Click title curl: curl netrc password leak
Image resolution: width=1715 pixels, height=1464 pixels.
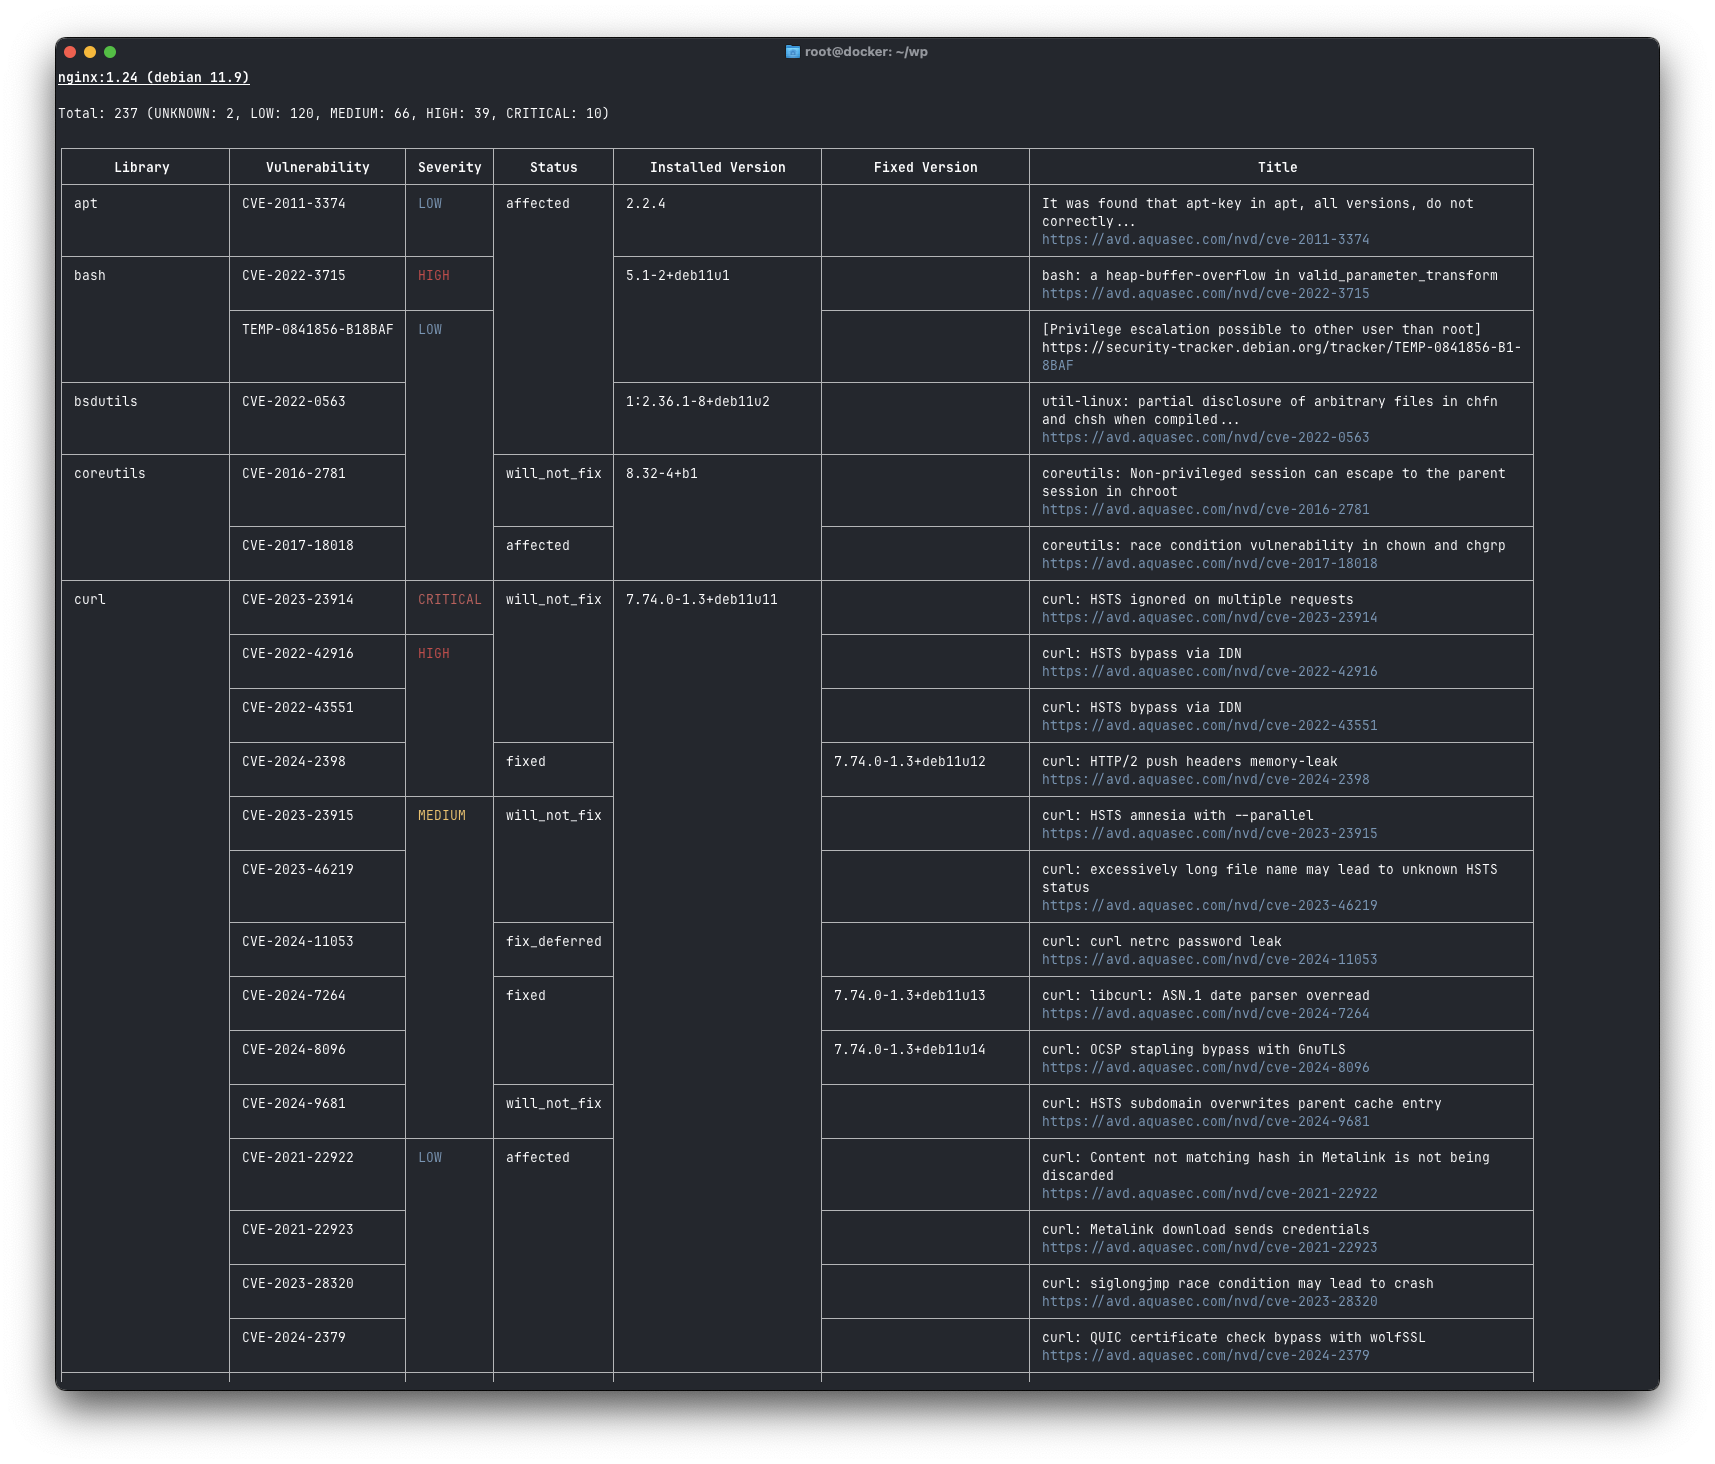(1162, 942)
